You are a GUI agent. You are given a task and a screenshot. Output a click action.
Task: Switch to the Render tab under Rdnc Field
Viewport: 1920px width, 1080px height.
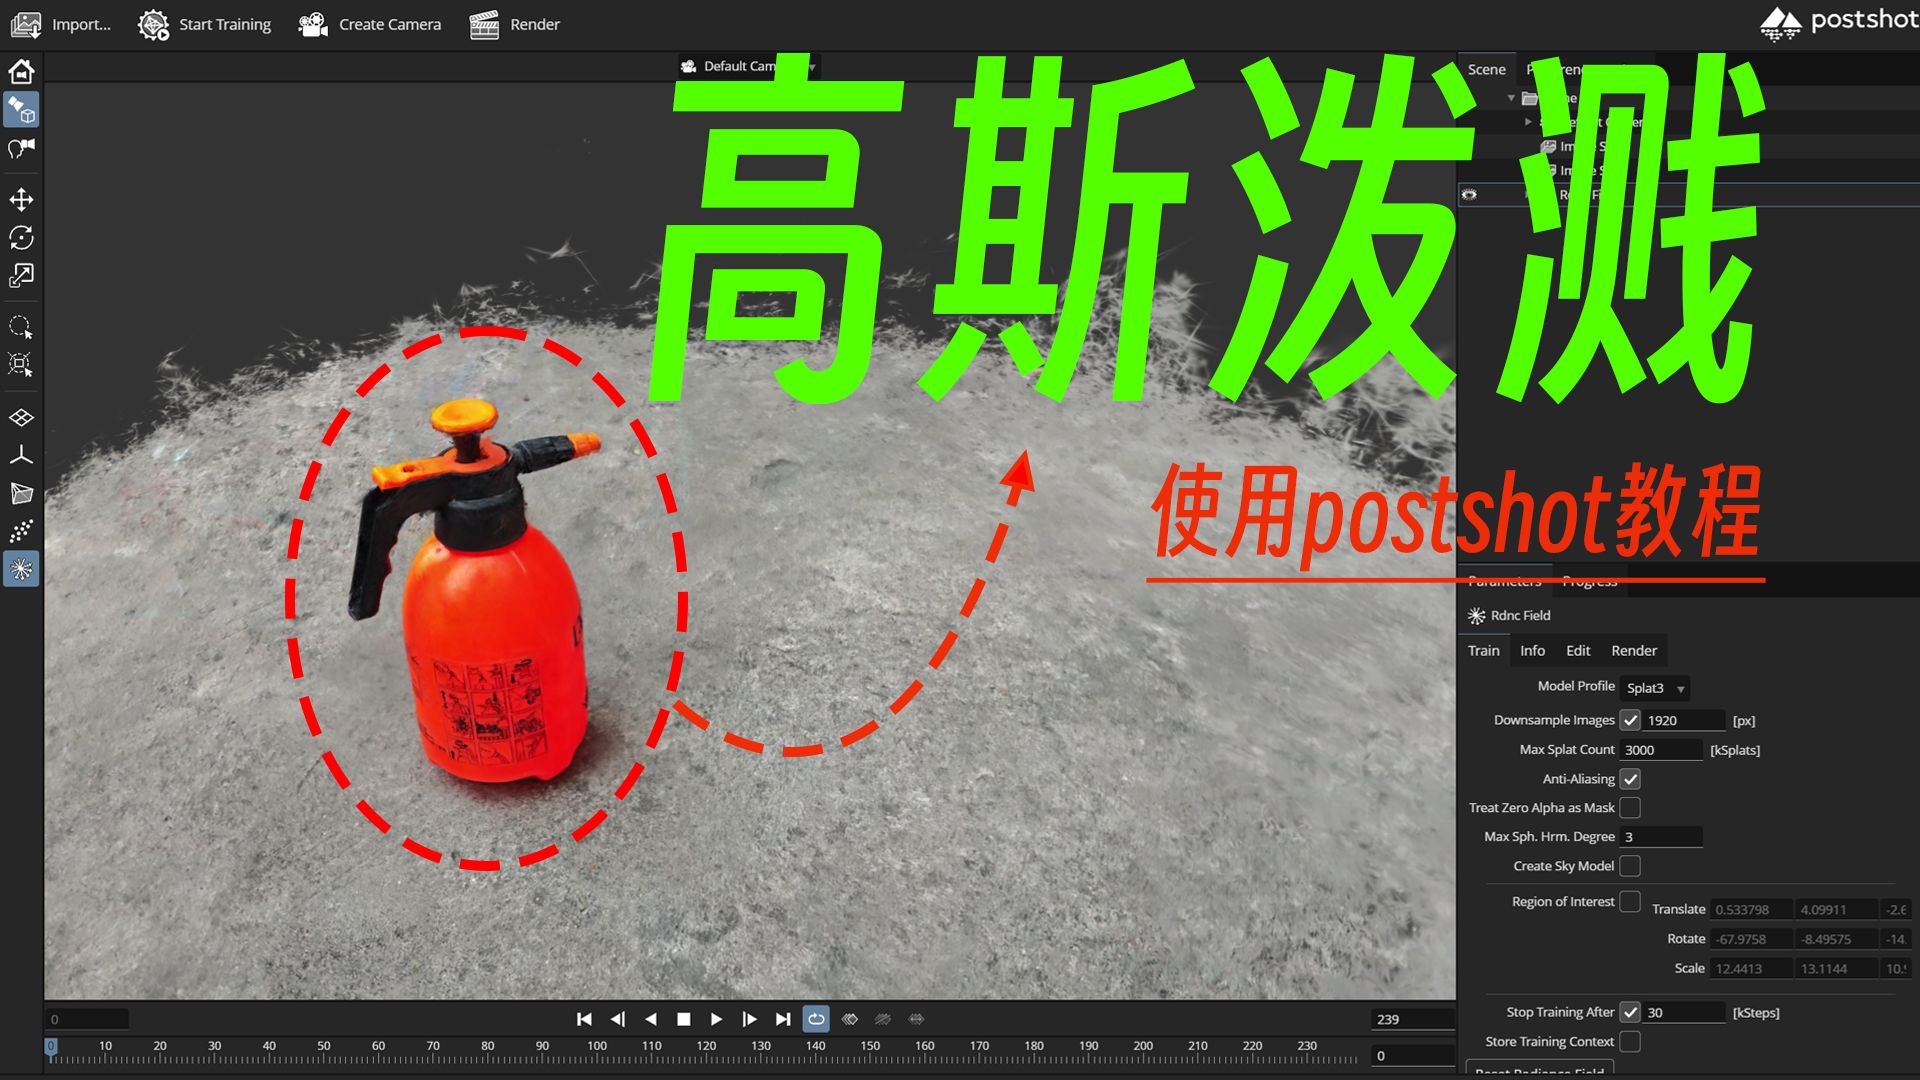click(x=1634, y=650)
